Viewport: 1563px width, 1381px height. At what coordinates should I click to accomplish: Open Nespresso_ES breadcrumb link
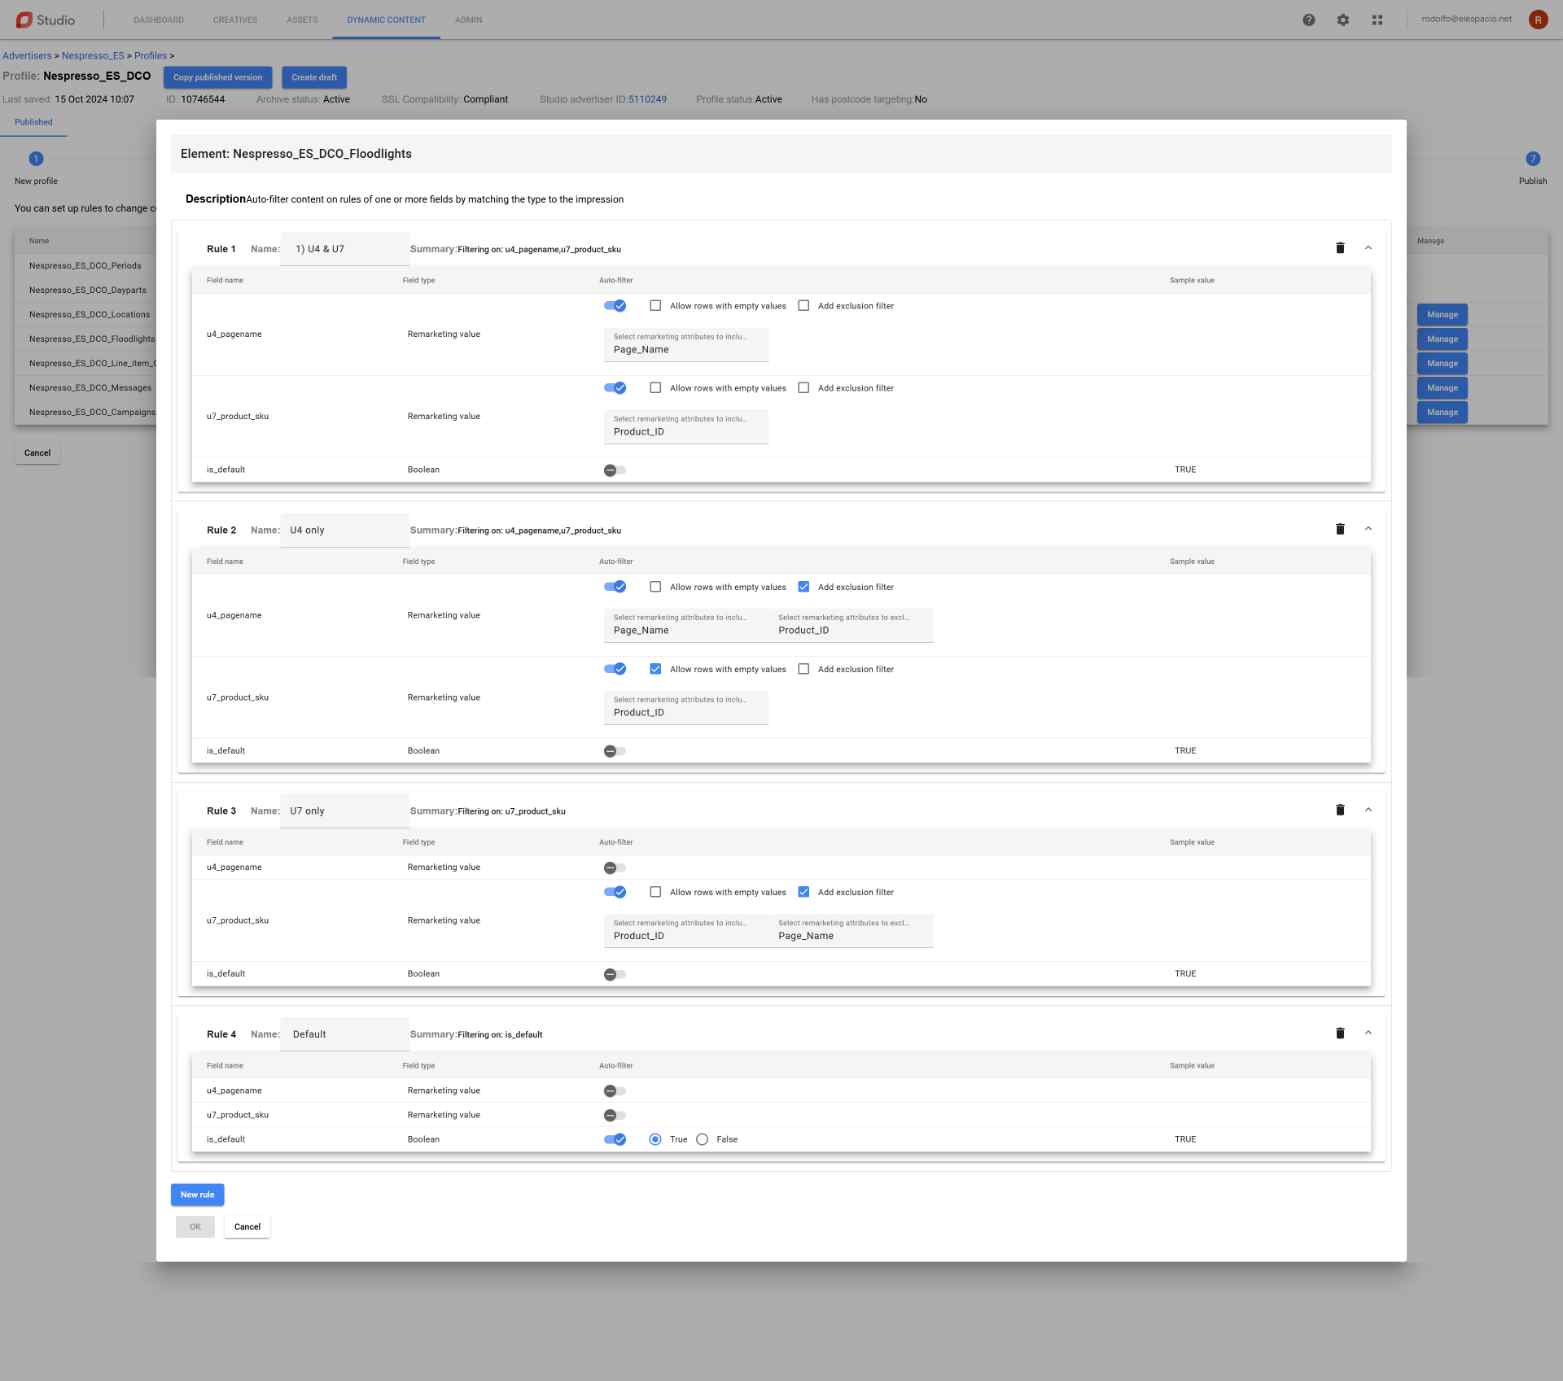click(x=93, y=56)
